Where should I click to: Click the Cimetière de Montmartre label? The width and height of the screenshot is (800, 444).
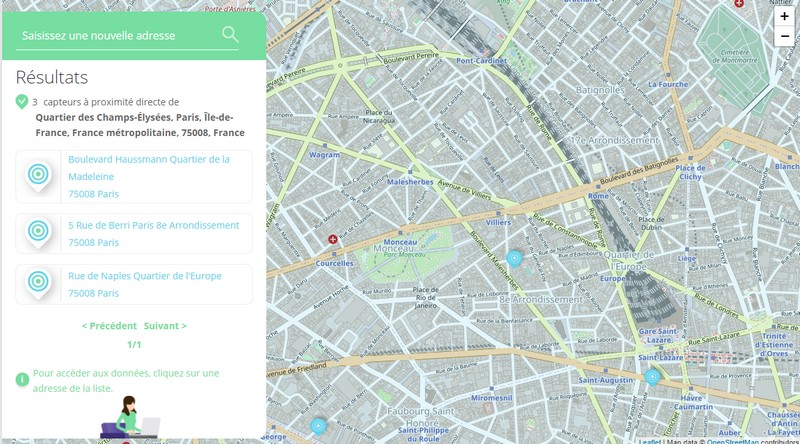pyautogui.click(x=734, y=56)
